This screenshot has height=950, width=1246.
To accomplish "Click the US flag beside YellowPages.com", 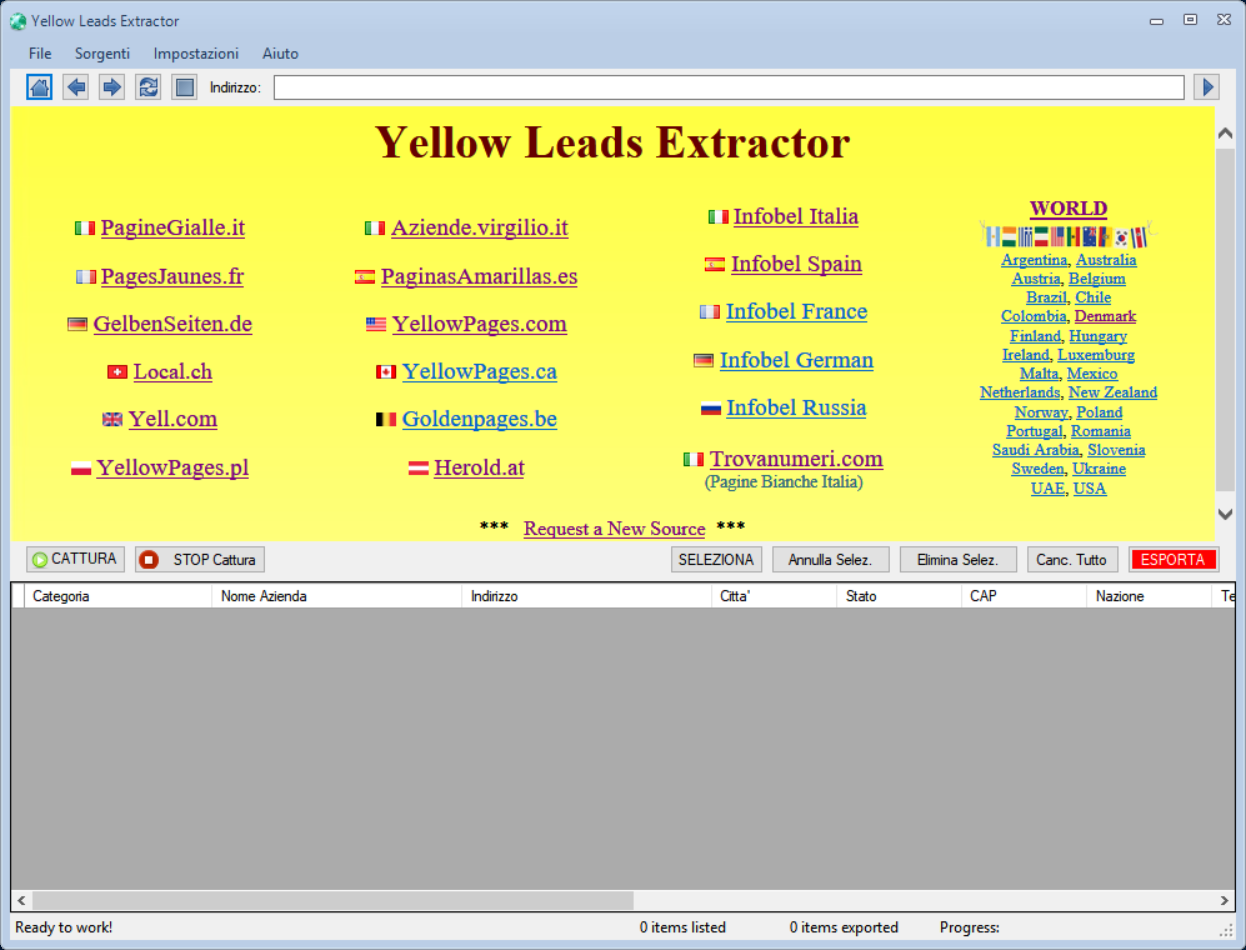I will [376, 324].
